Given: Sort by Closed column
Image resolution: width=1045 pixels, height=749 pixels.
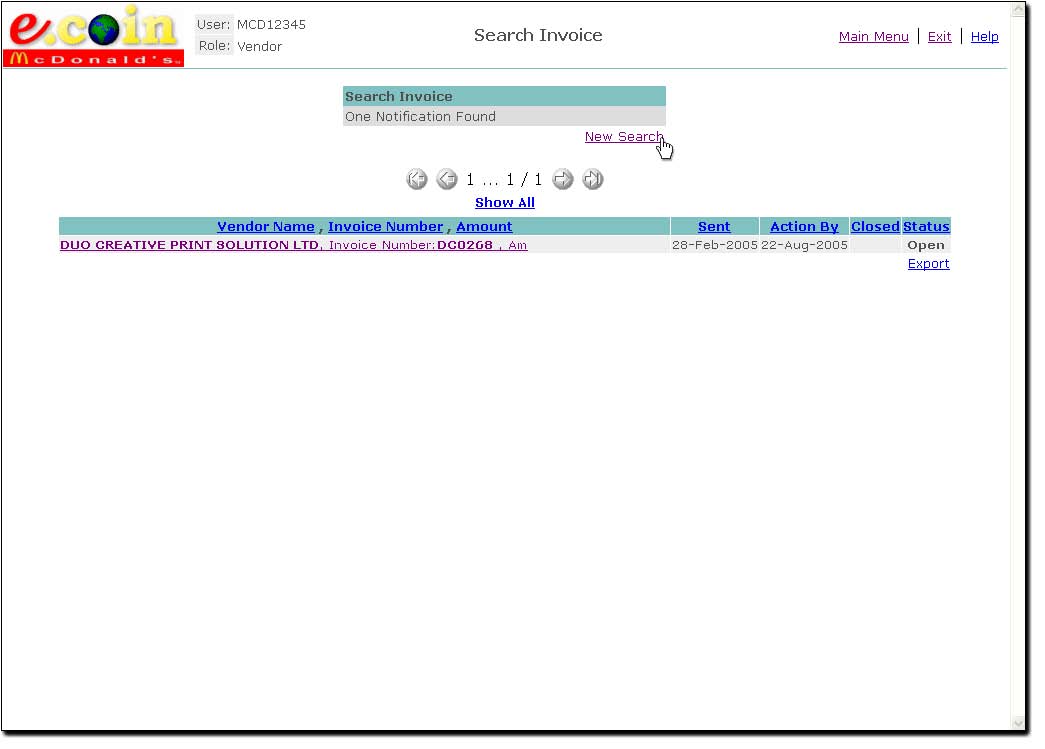Looking at the screenshot, I should [875, 227].
